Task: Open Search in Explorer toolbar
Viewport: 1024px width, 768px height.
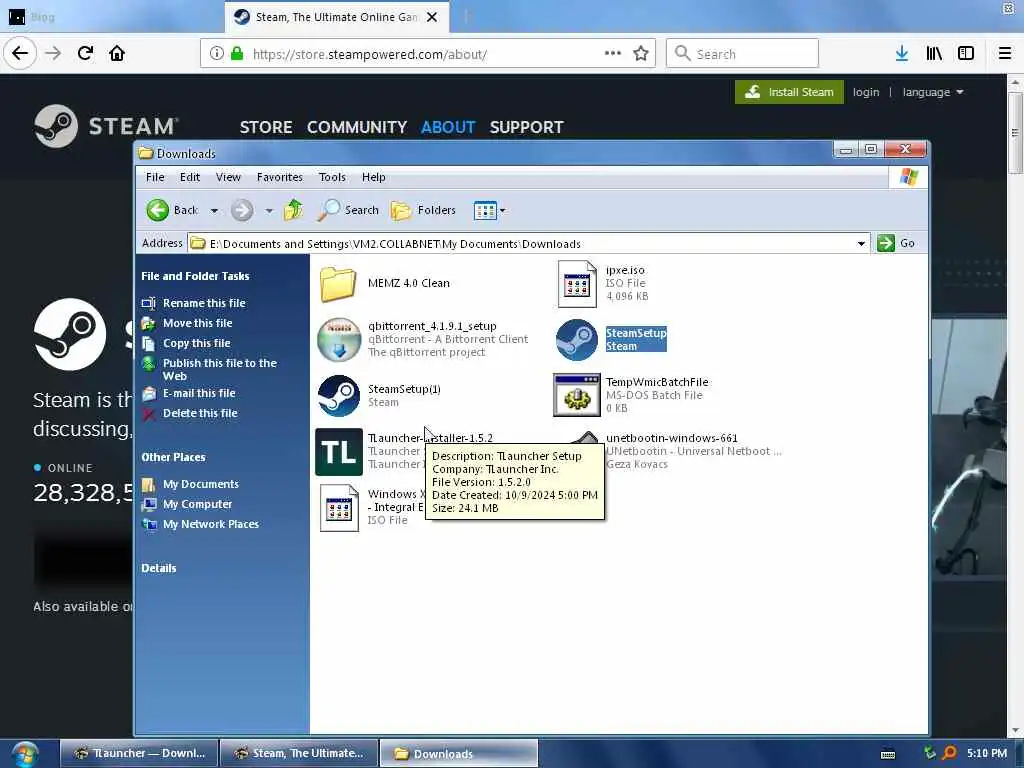Action: click(348, 210)
